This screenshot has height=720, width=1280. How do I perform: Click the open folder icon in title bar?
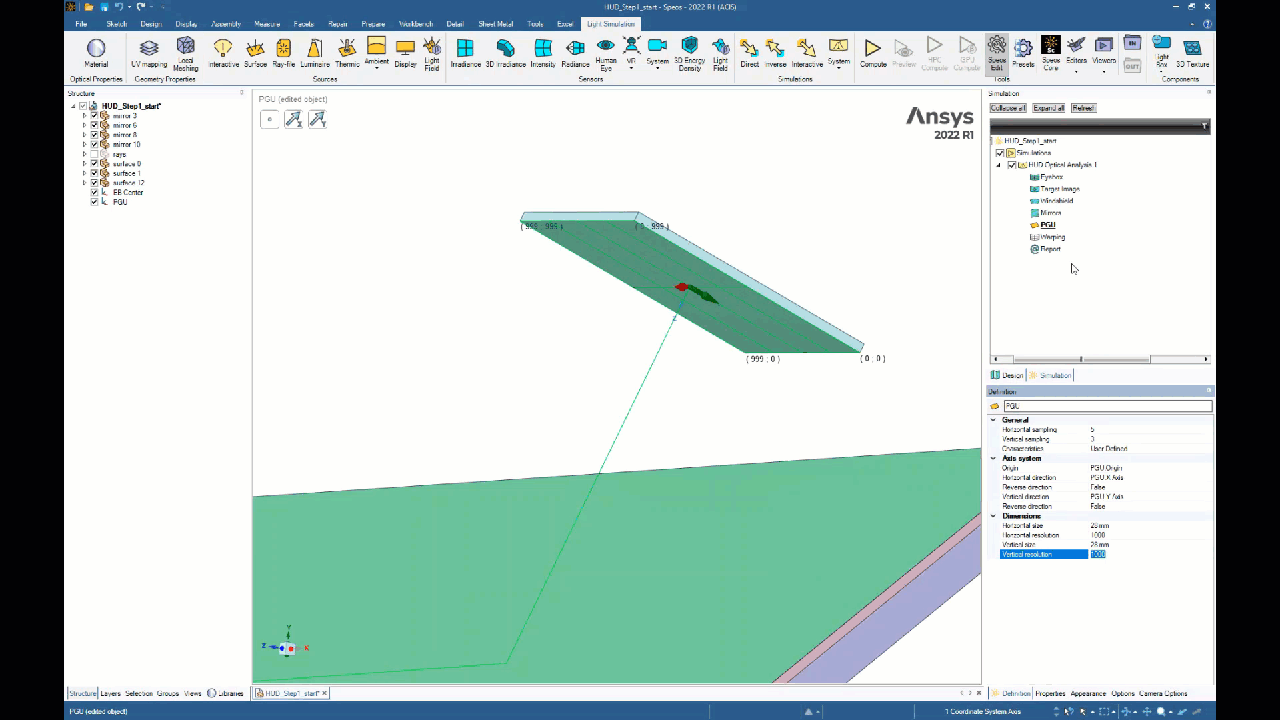click(x=89, y=7)
